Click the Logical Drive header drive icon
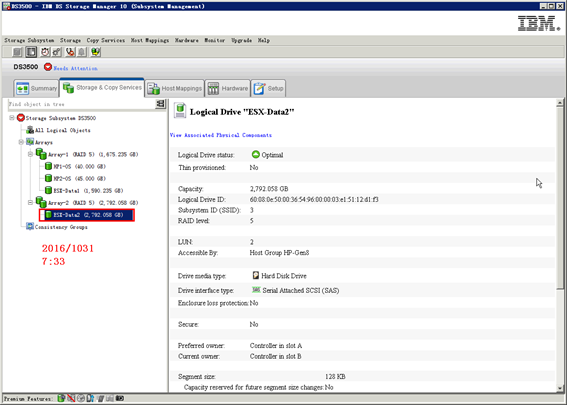 point(180,111)
